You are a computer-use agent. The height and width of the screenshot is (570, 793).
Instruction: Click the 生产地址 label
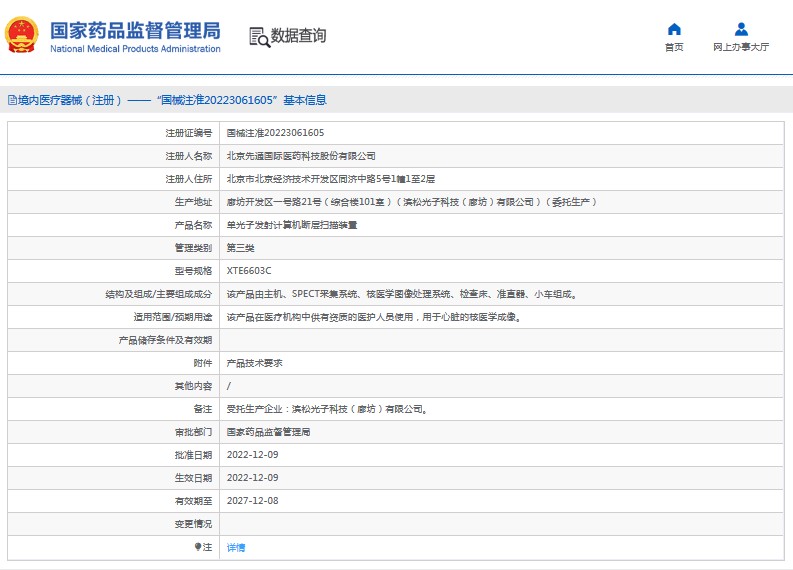193,202
